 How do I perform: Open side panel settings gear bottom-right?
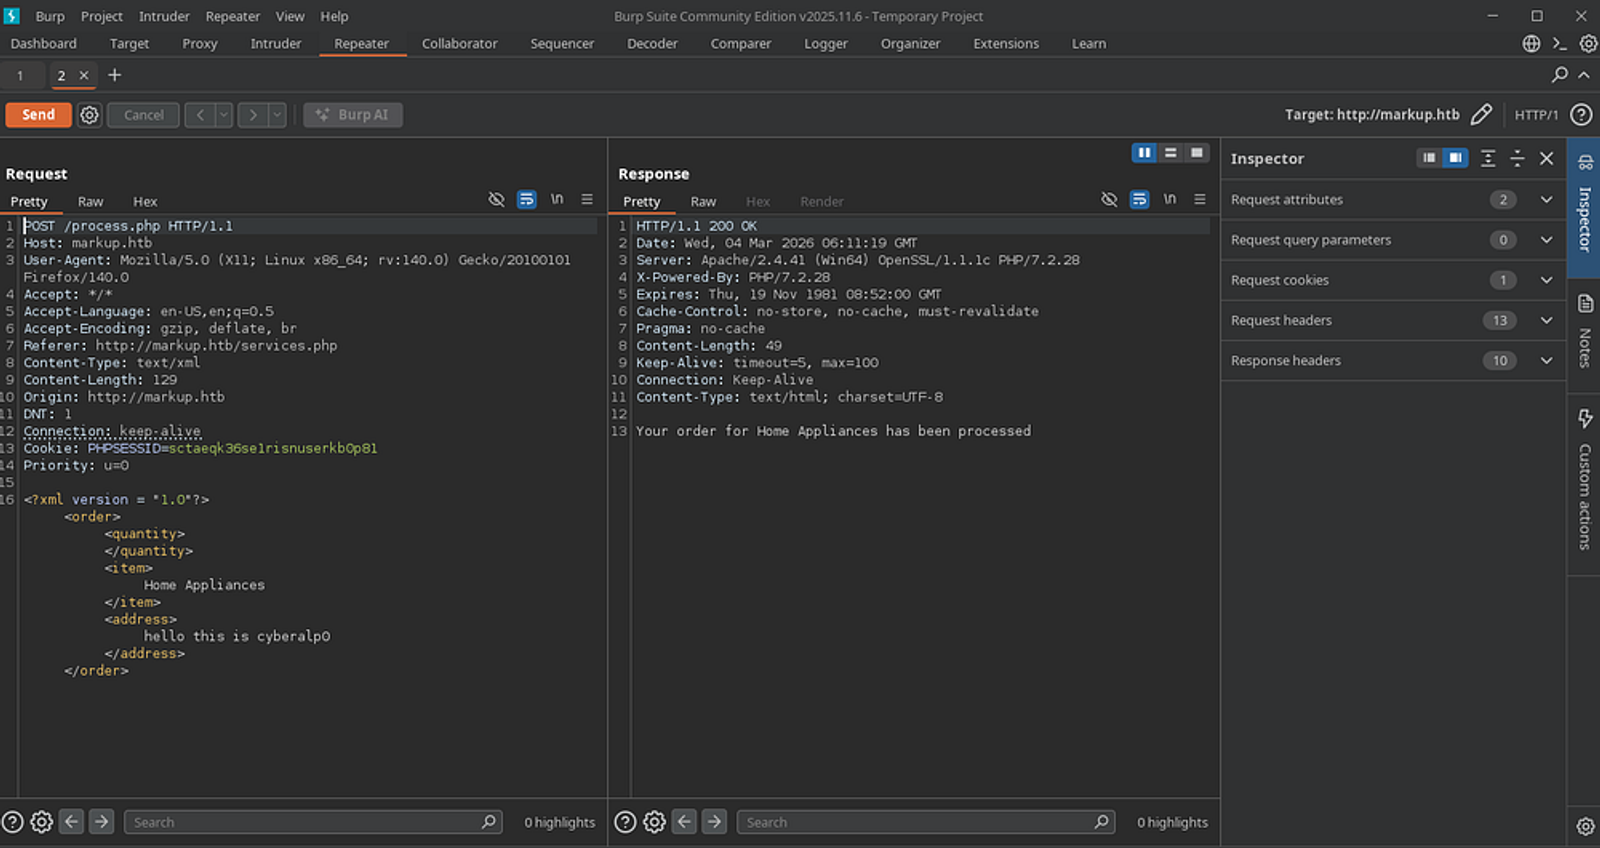pos(1585,826)
